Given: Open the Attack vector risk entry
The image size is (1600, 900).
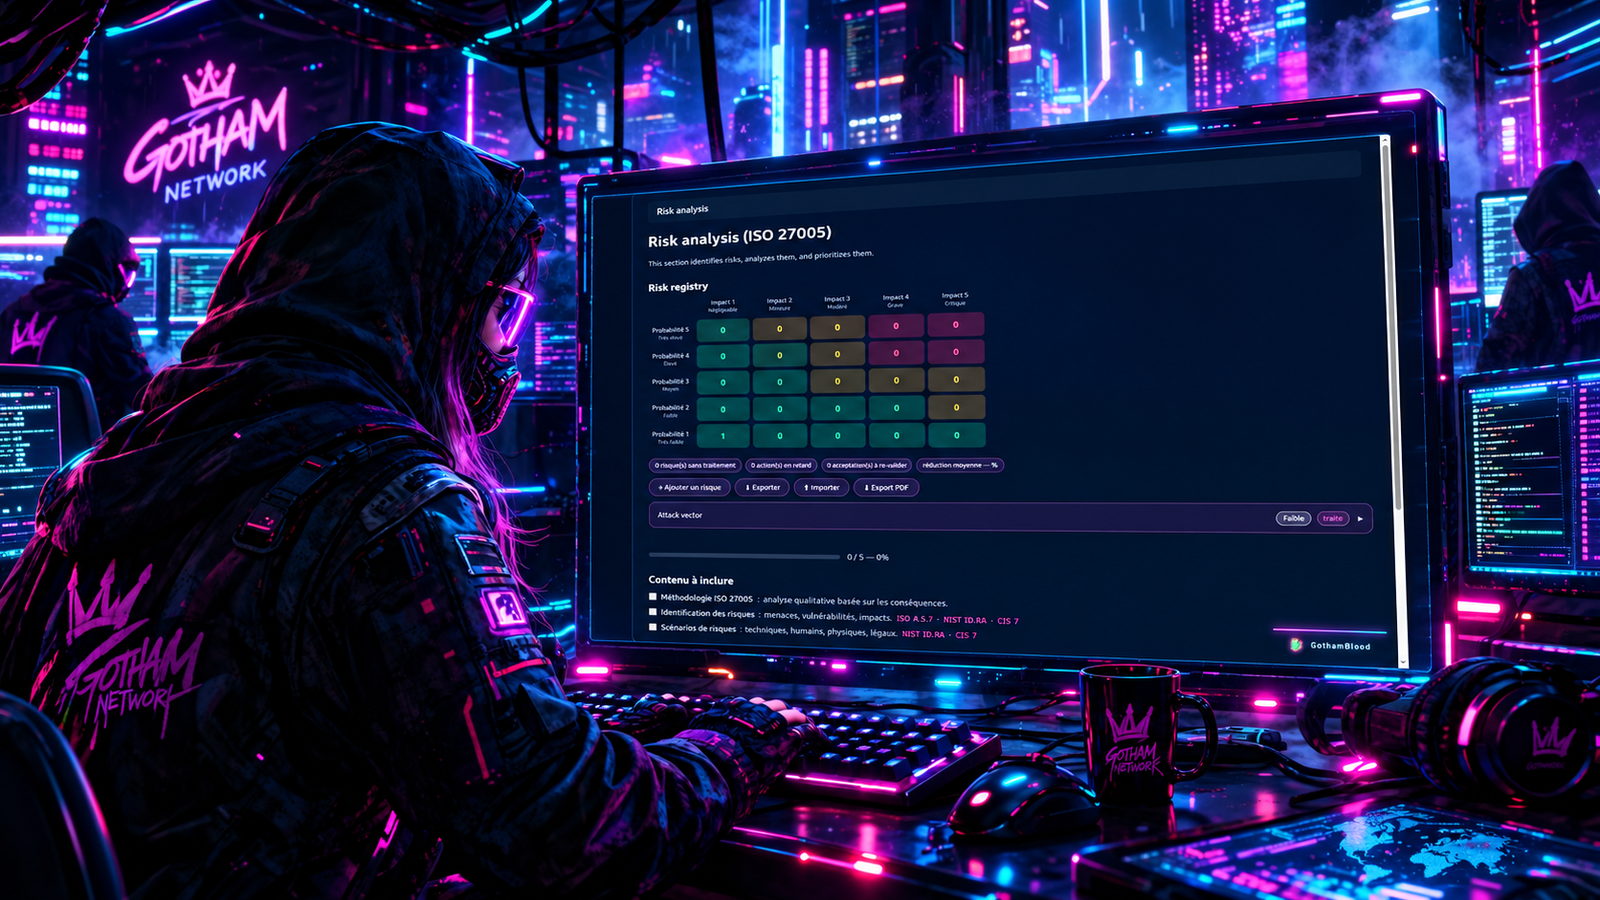Looking at the screenshot, I should click(1010, 517).
